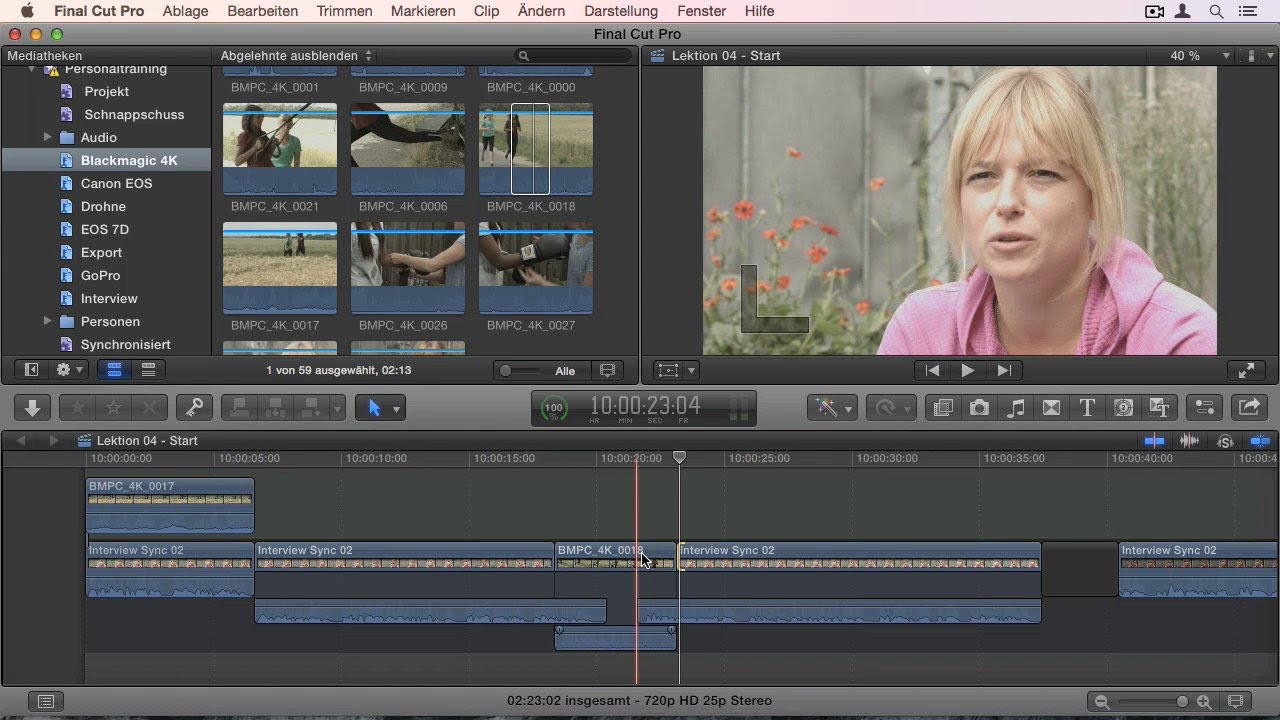
Task: Open browser gear action menu
Action: (70, 370)
